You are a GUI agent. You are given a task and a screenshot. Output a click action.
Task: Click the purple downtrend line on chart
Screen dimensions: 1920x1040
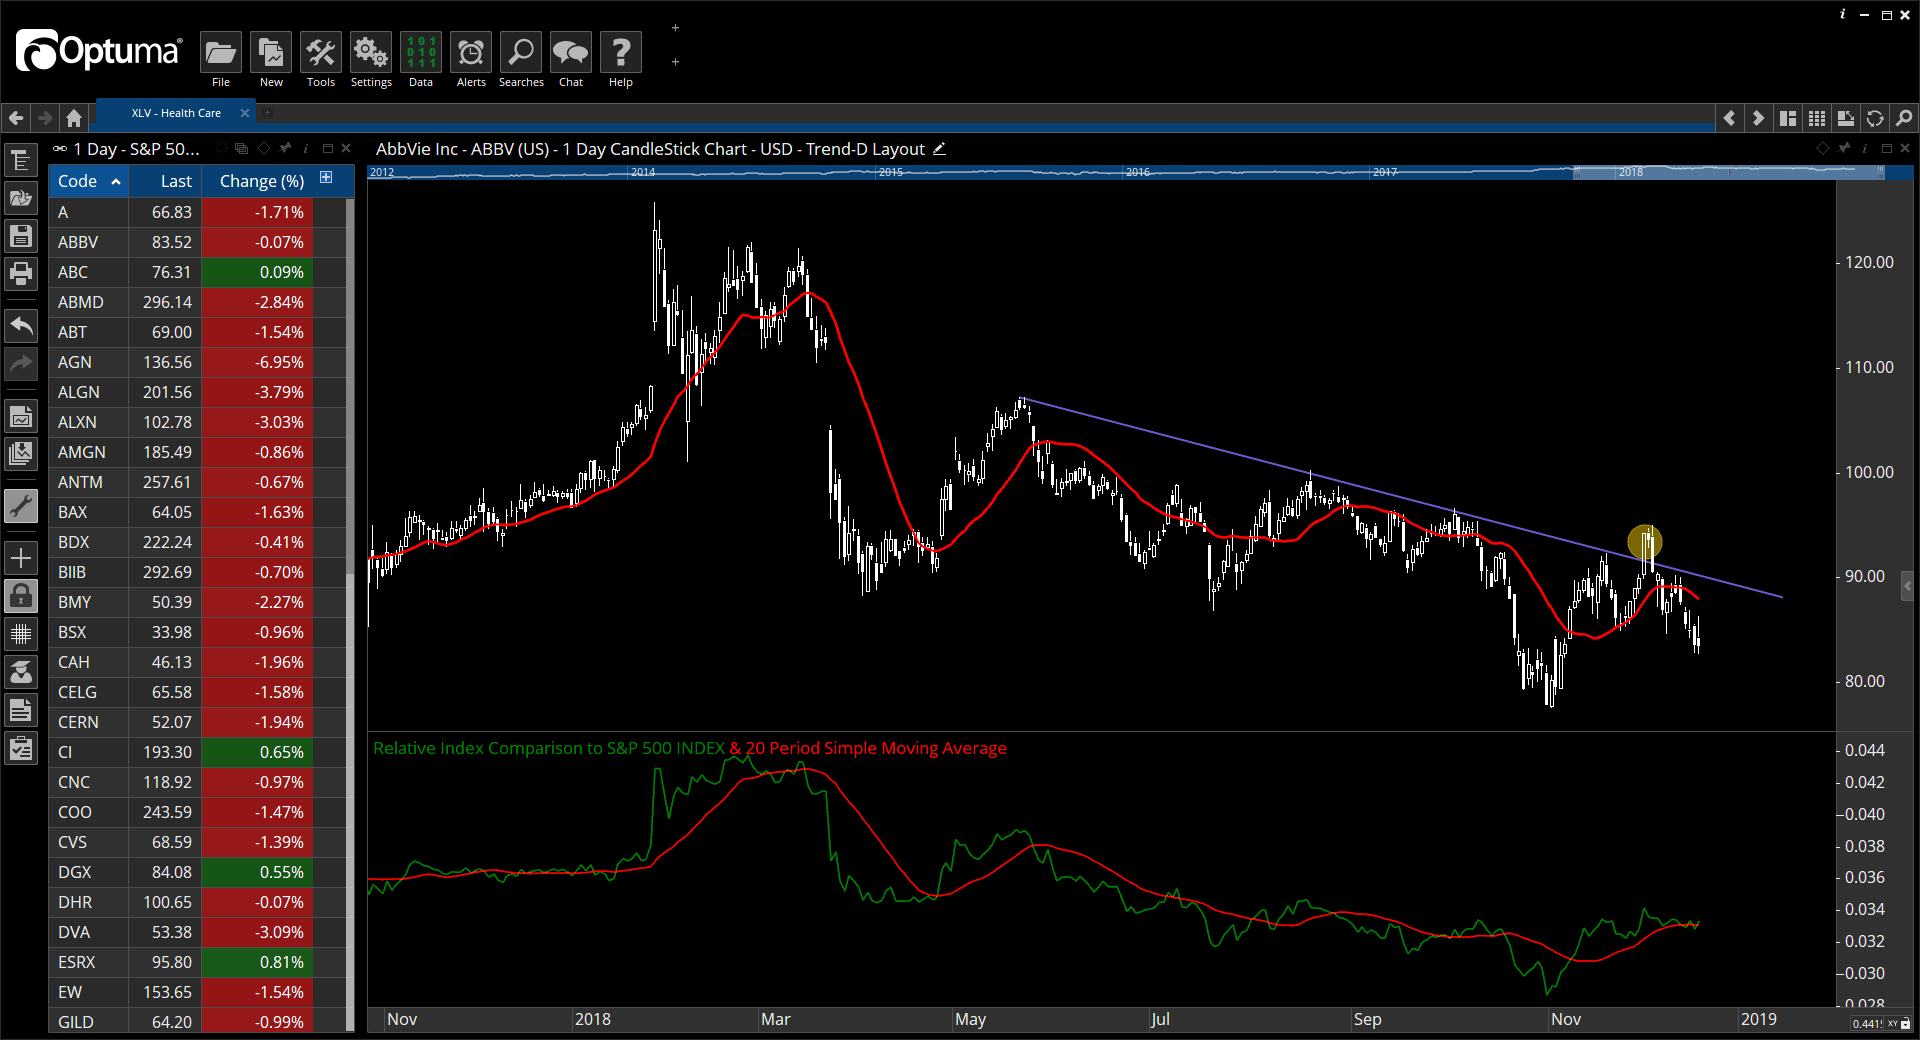(1400, 498)
